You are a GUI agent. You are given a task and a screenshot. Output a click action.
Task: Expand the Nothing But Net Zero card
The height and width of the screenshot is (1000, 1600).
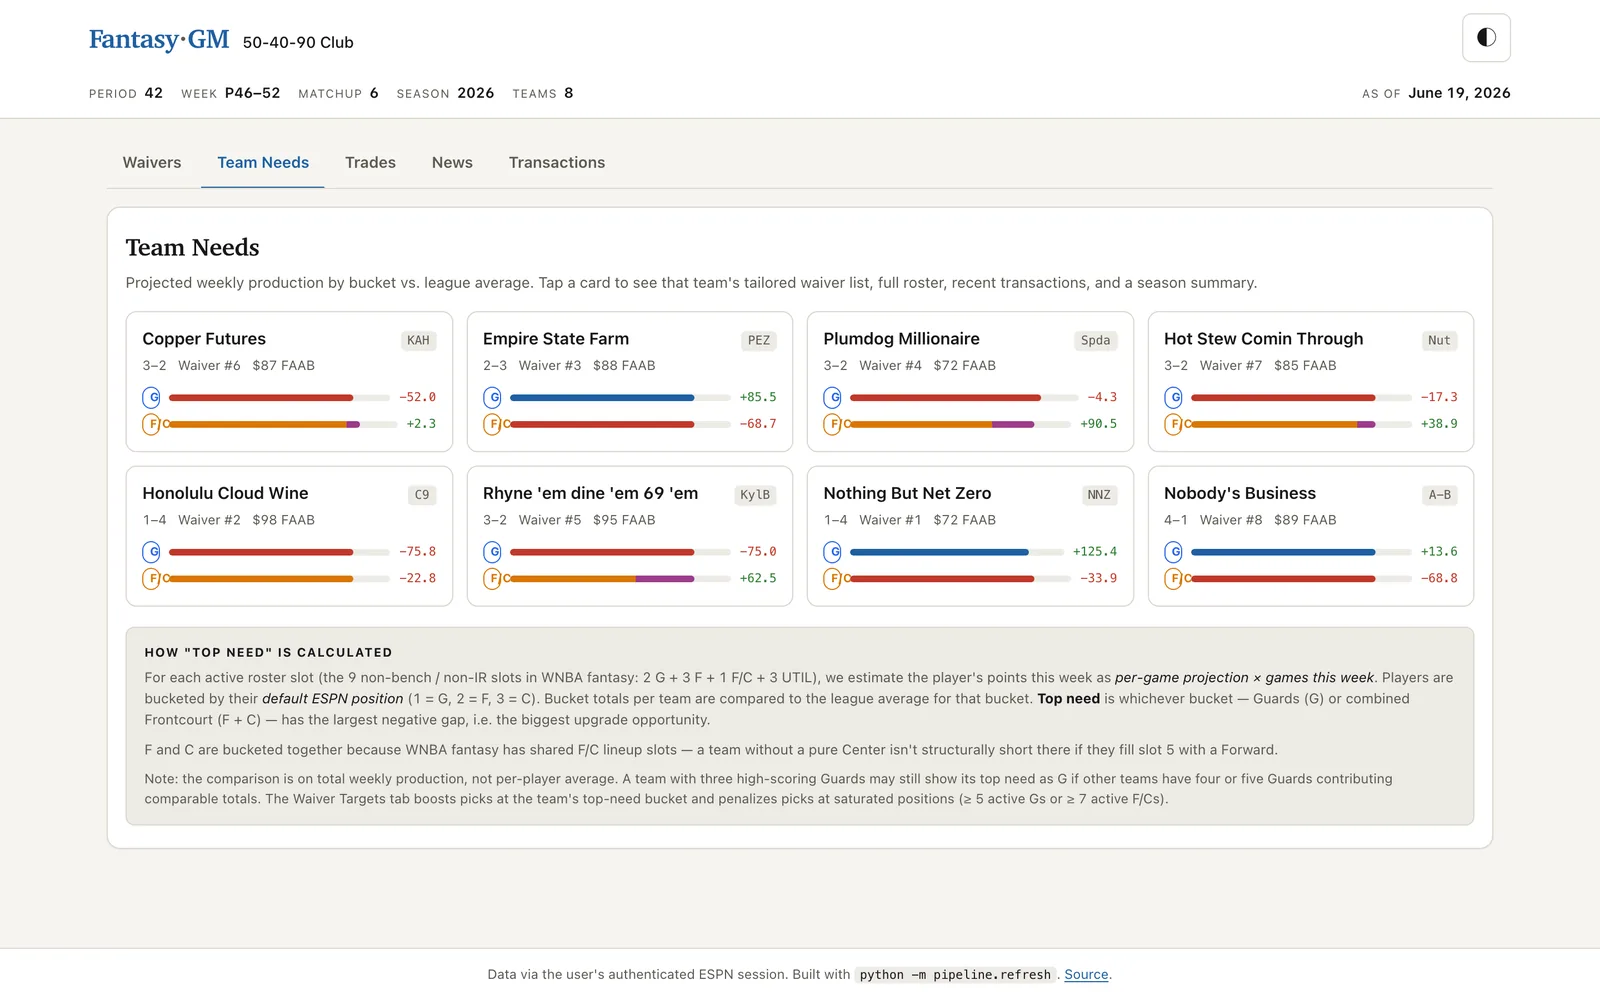970,536
